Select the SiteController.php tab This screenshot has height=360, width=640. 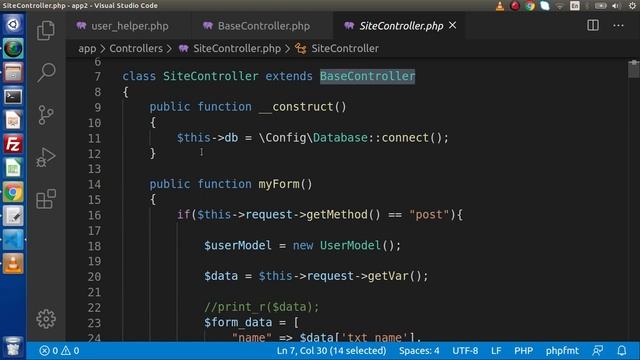[x=400, y=26]
